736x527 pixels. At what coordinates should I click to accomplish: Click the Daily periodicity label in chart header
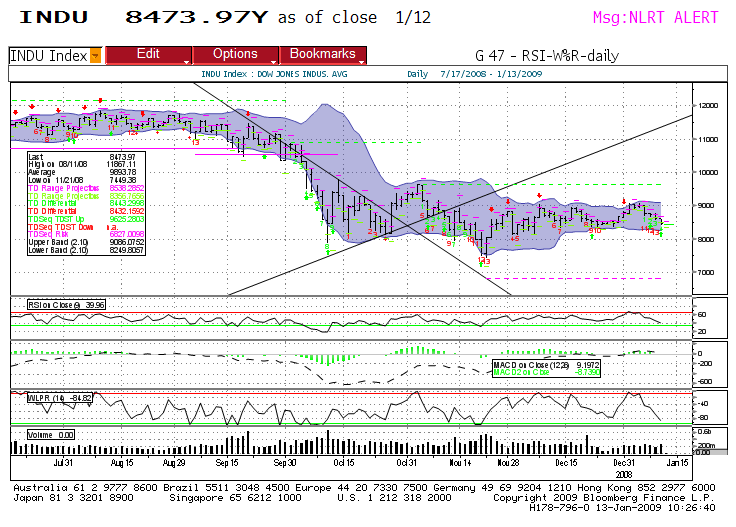(417, 74)
